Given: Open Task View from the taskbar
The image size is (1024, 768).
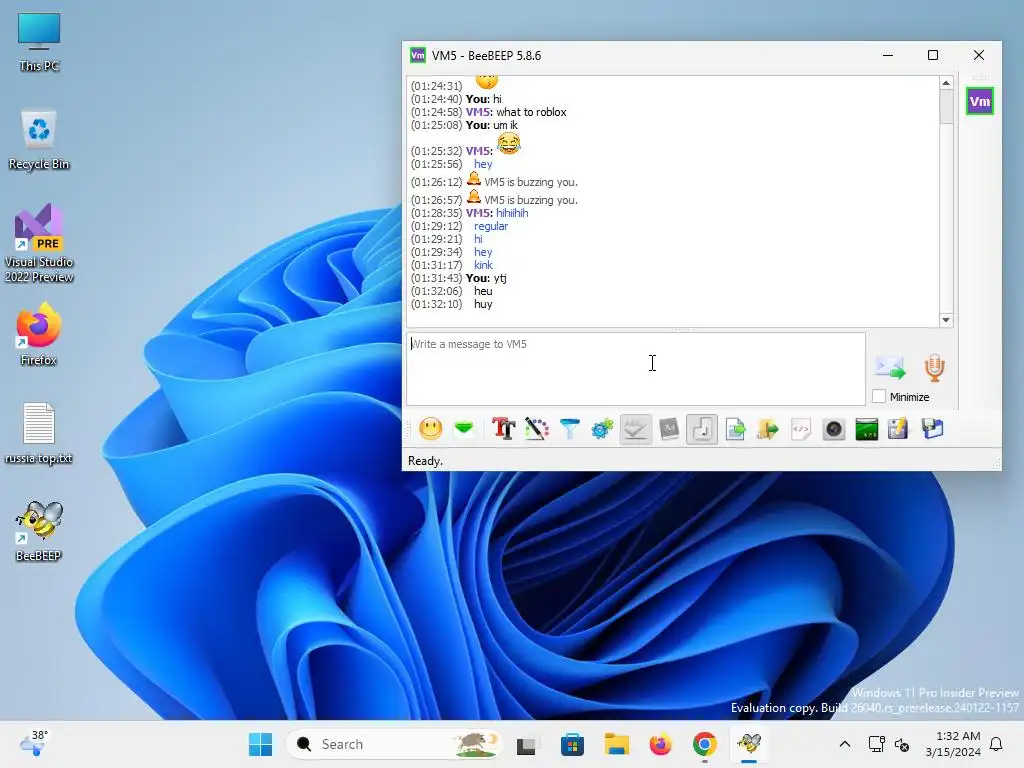Looking at the screenshot, I should click(x=526, y=744).
